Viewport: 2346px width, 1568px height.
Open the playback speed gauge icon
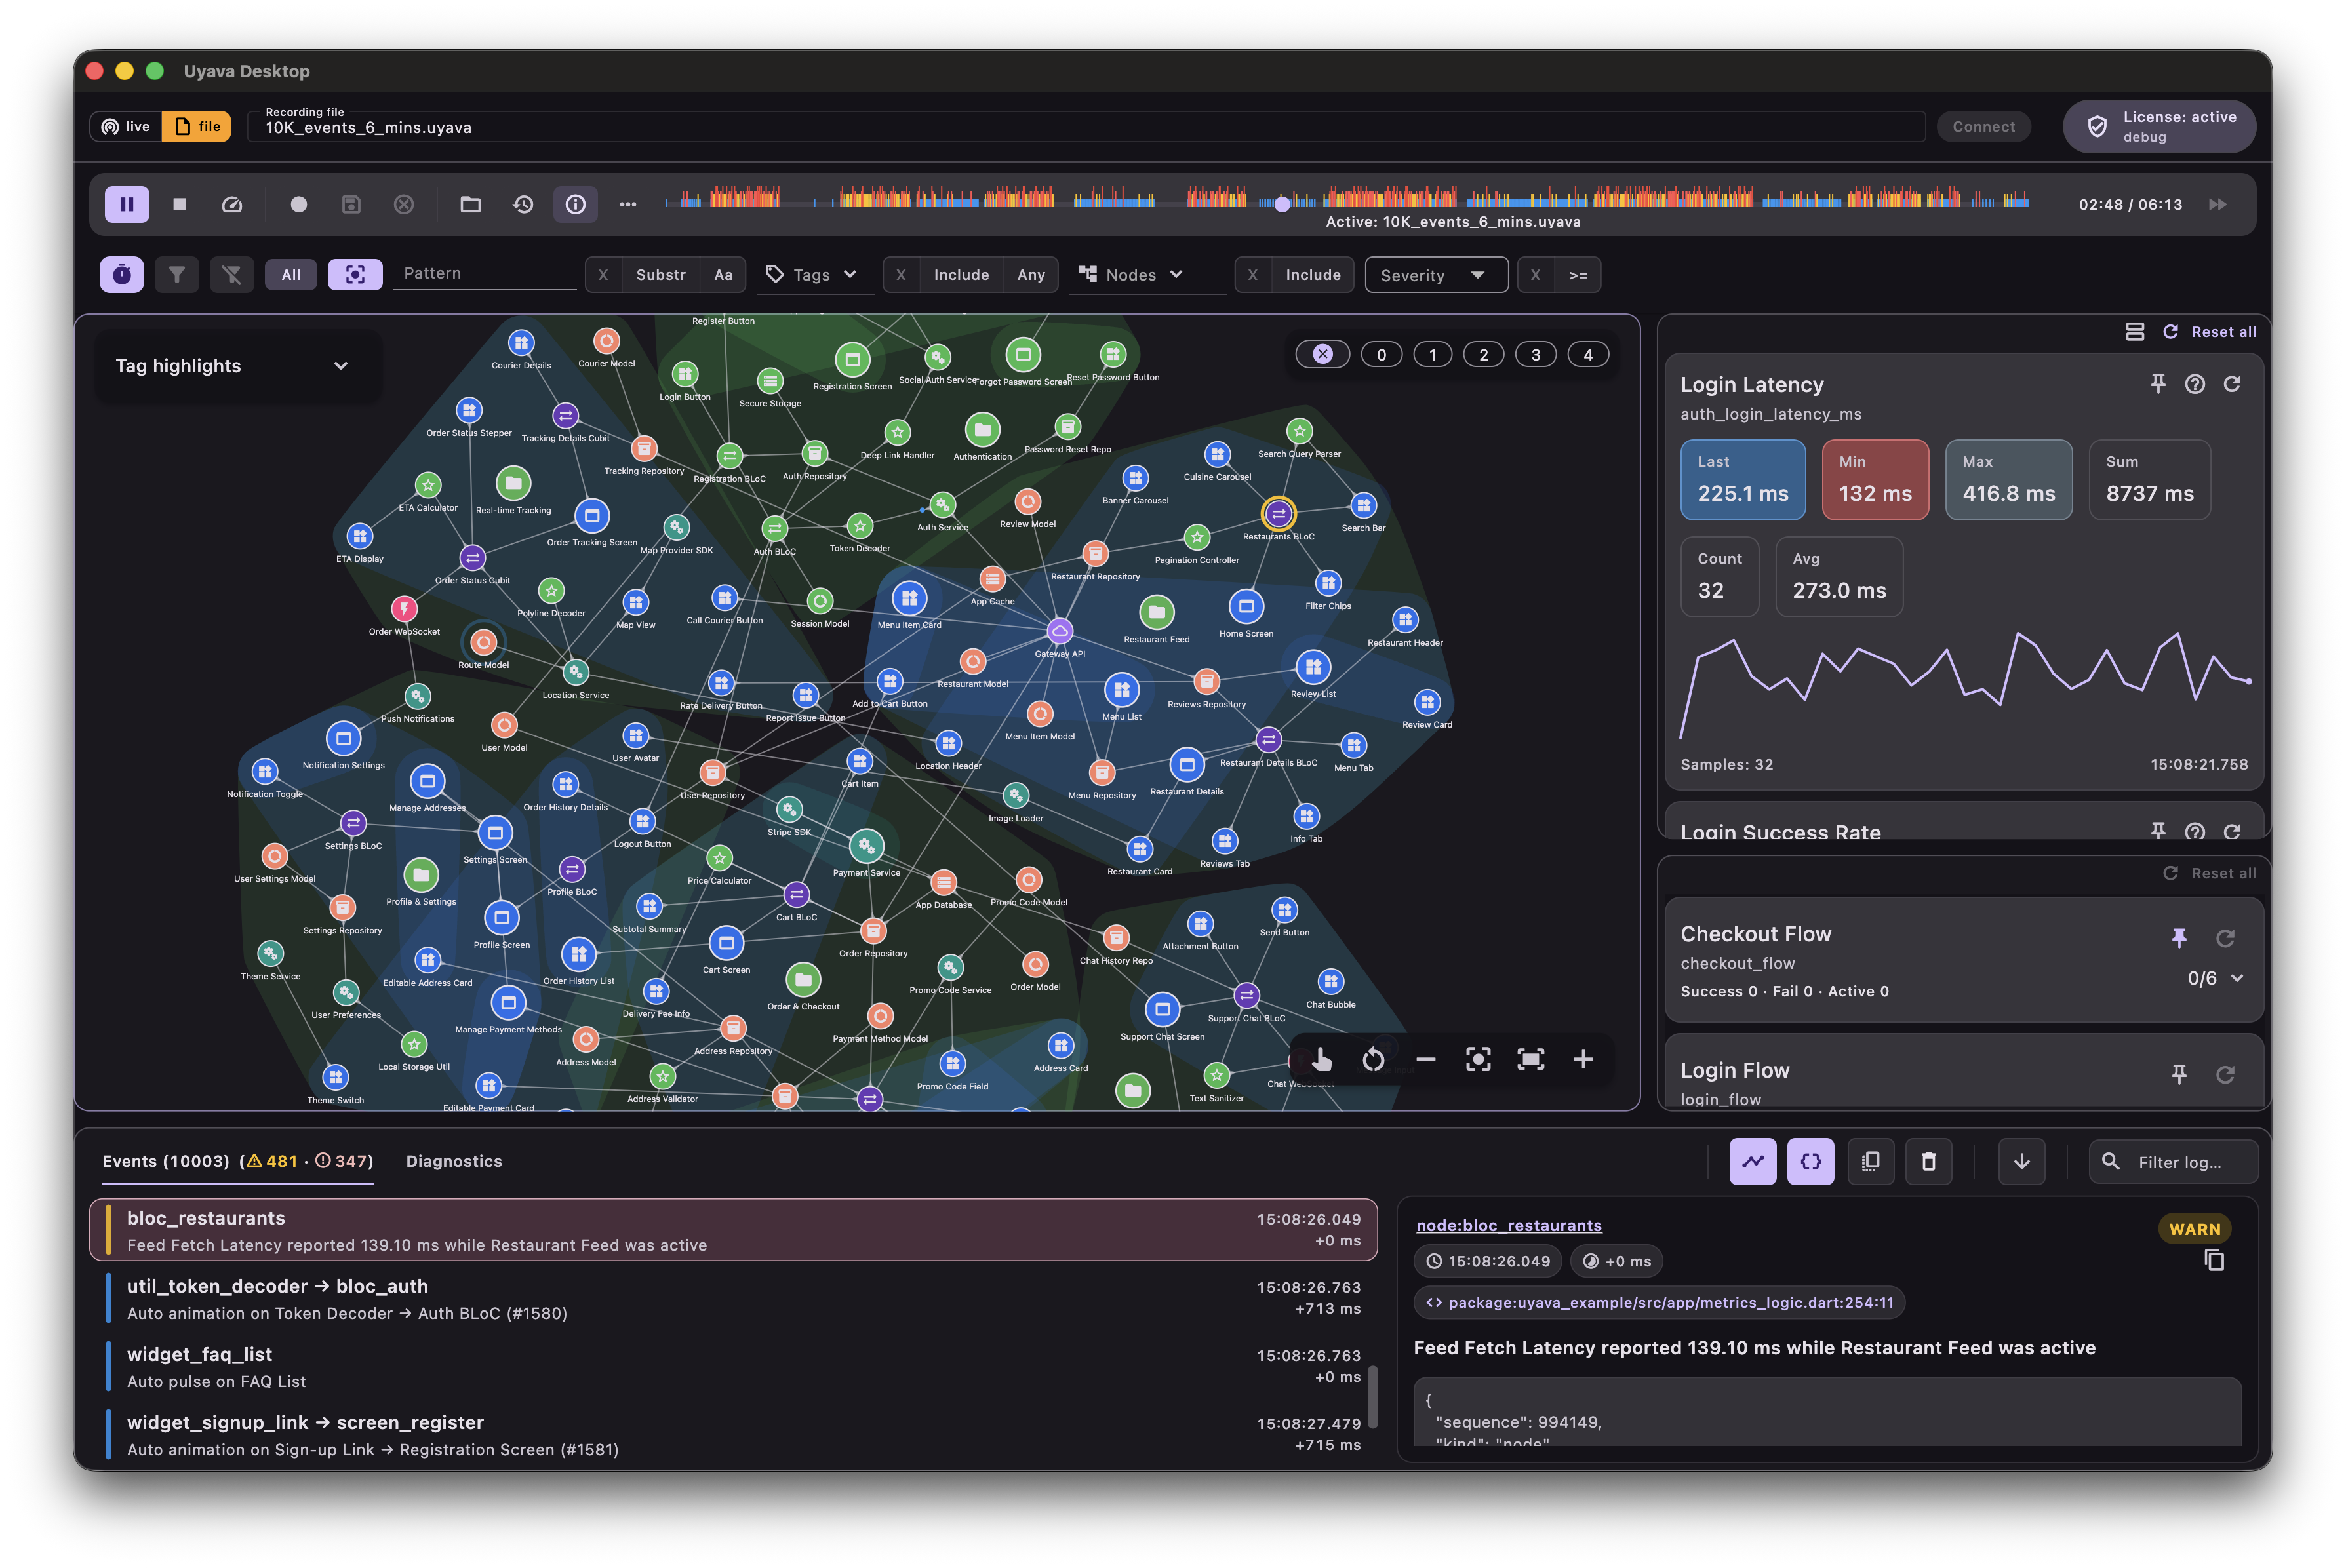(x=232, y=204)
